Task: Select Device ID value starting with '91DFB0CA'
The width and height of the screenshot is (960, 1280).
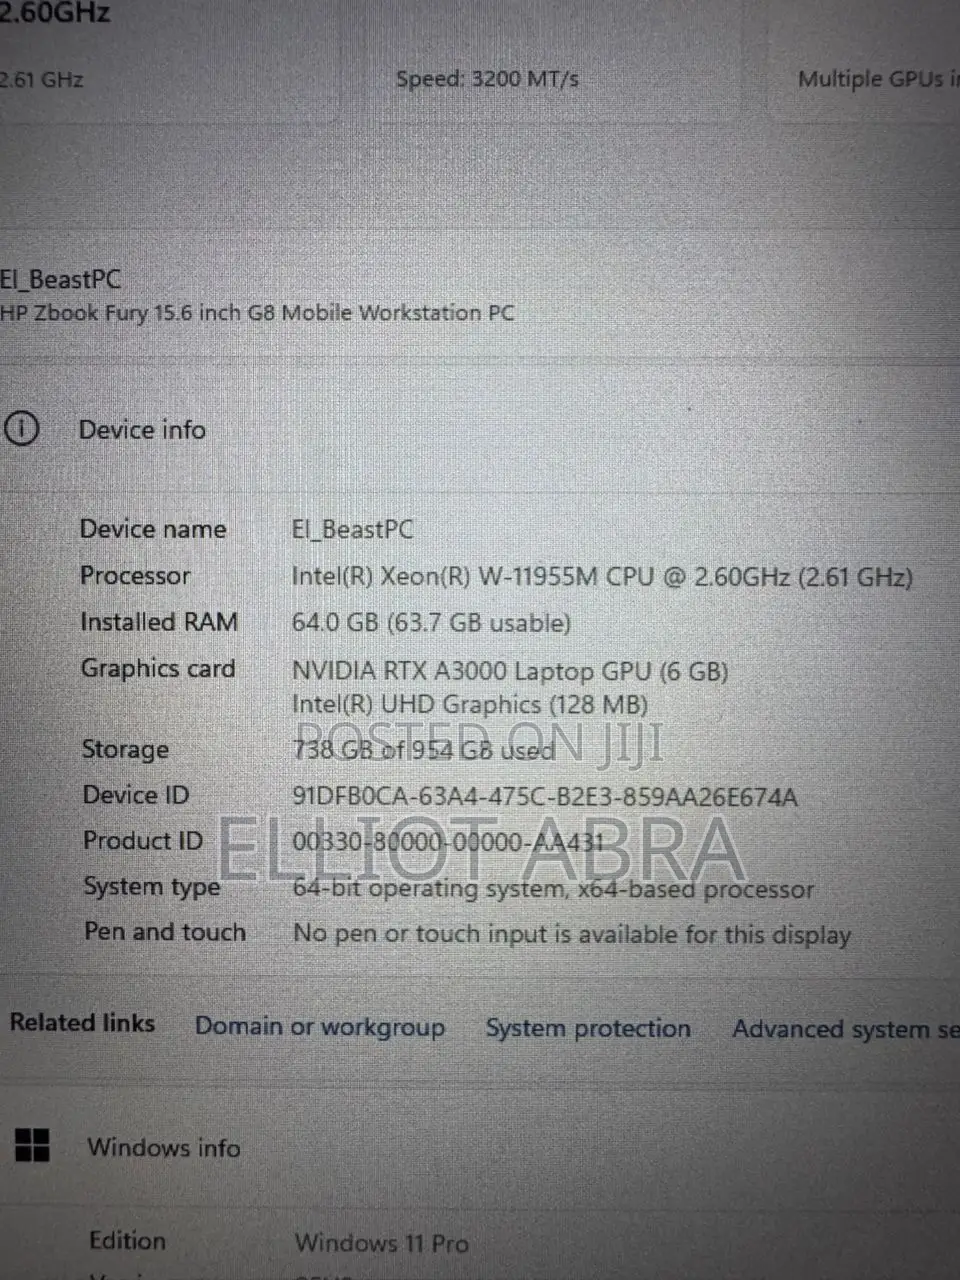Action: pyautogui.click(x=545, y=797)
